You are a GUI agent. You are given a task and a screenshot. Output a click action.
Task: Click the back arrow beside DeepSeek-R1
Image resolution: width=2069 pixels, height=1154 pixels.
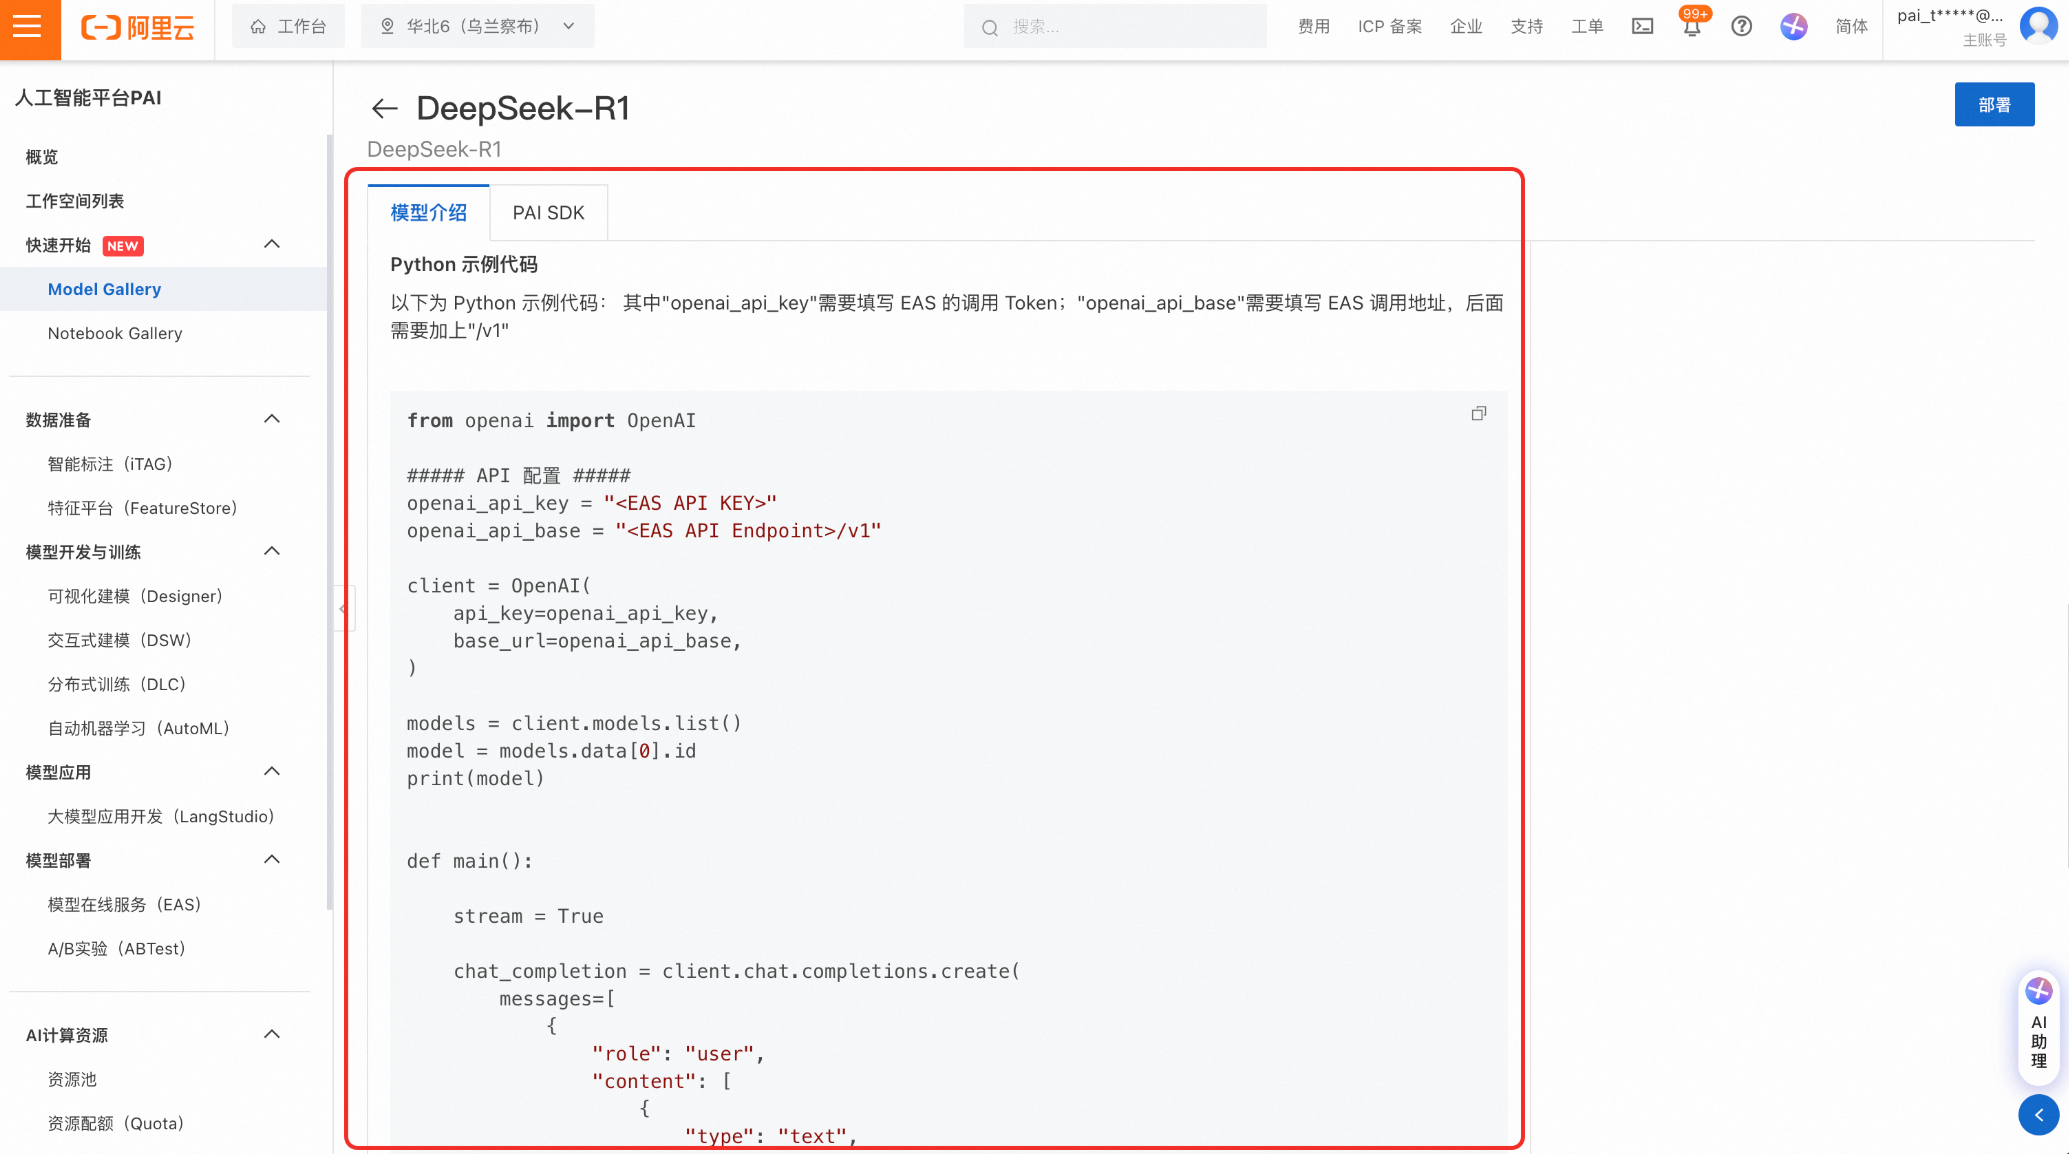[384, 108]
